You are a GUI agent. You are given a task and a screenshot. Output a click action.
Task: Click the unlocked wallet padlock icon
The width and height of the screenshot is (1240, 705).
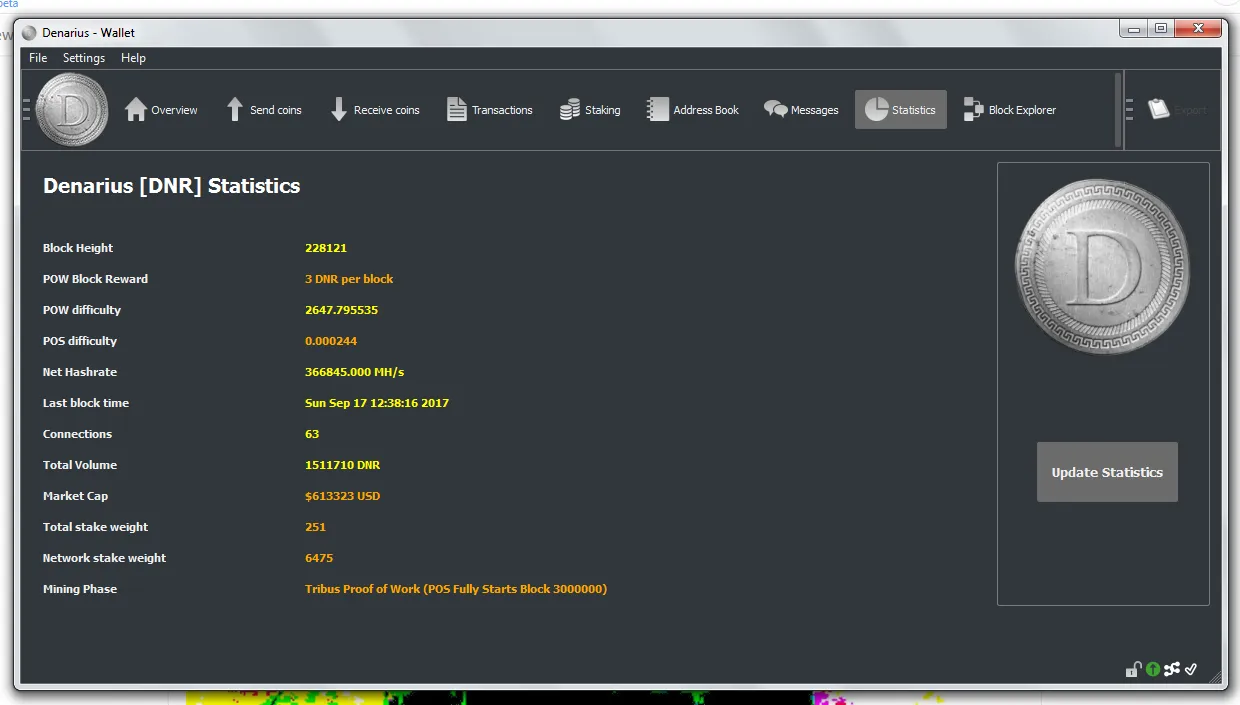(x=1133, y=669)
